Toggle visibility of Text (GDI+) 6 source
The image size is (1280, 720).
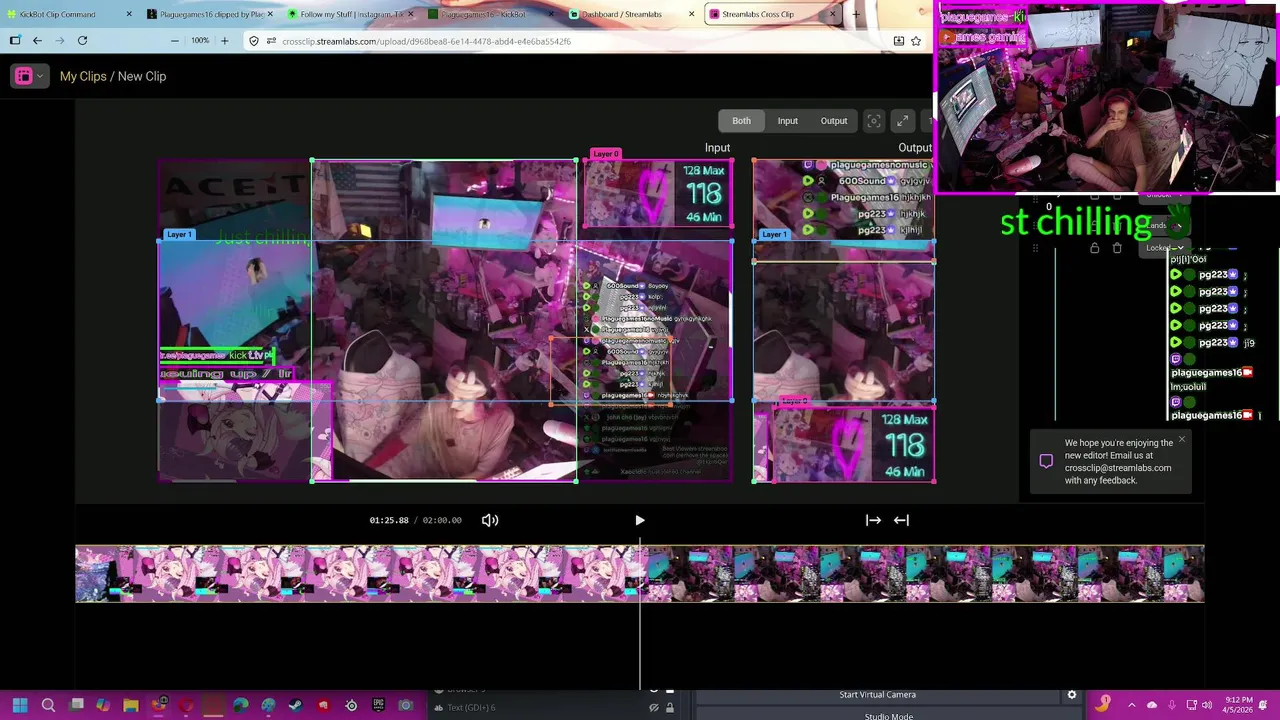654,708
